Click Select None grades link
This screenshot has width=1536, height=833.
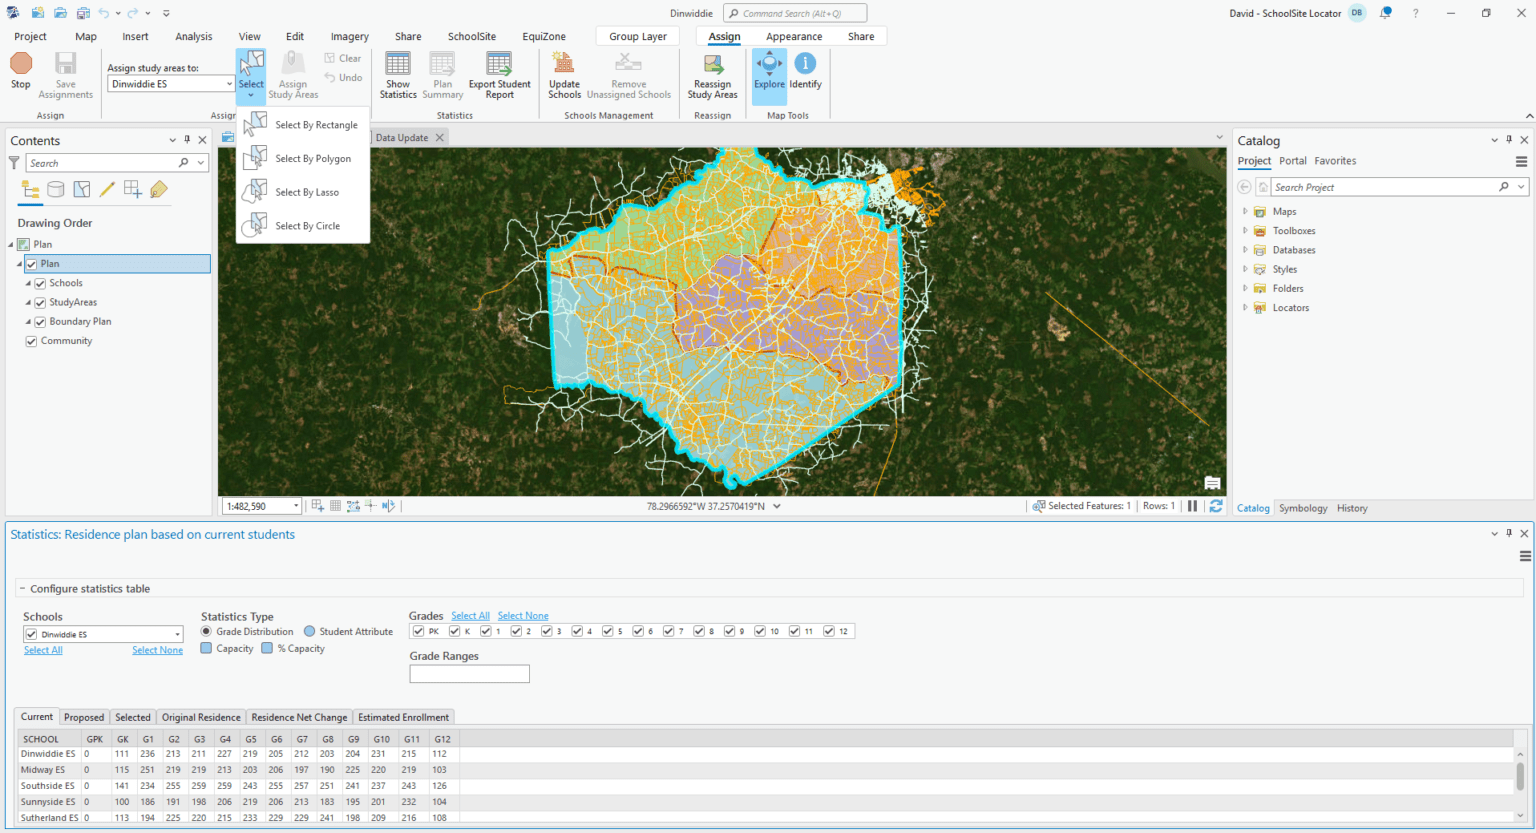tap(523, 616)
